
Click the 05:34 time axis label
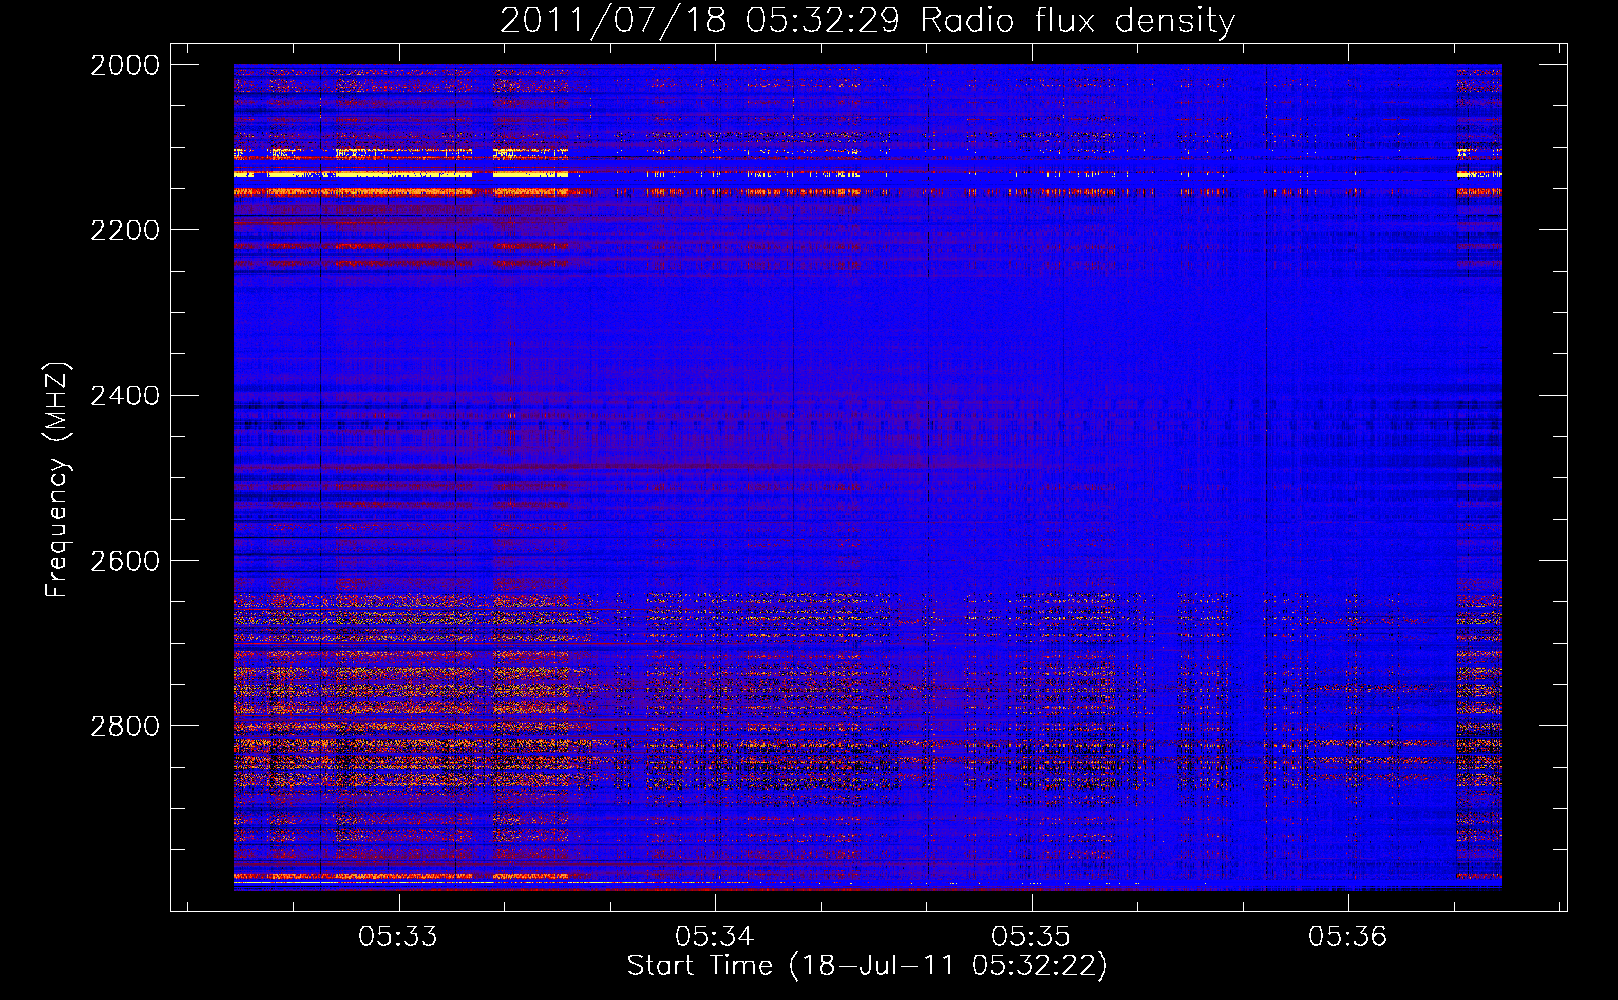[x=714, y=936]
